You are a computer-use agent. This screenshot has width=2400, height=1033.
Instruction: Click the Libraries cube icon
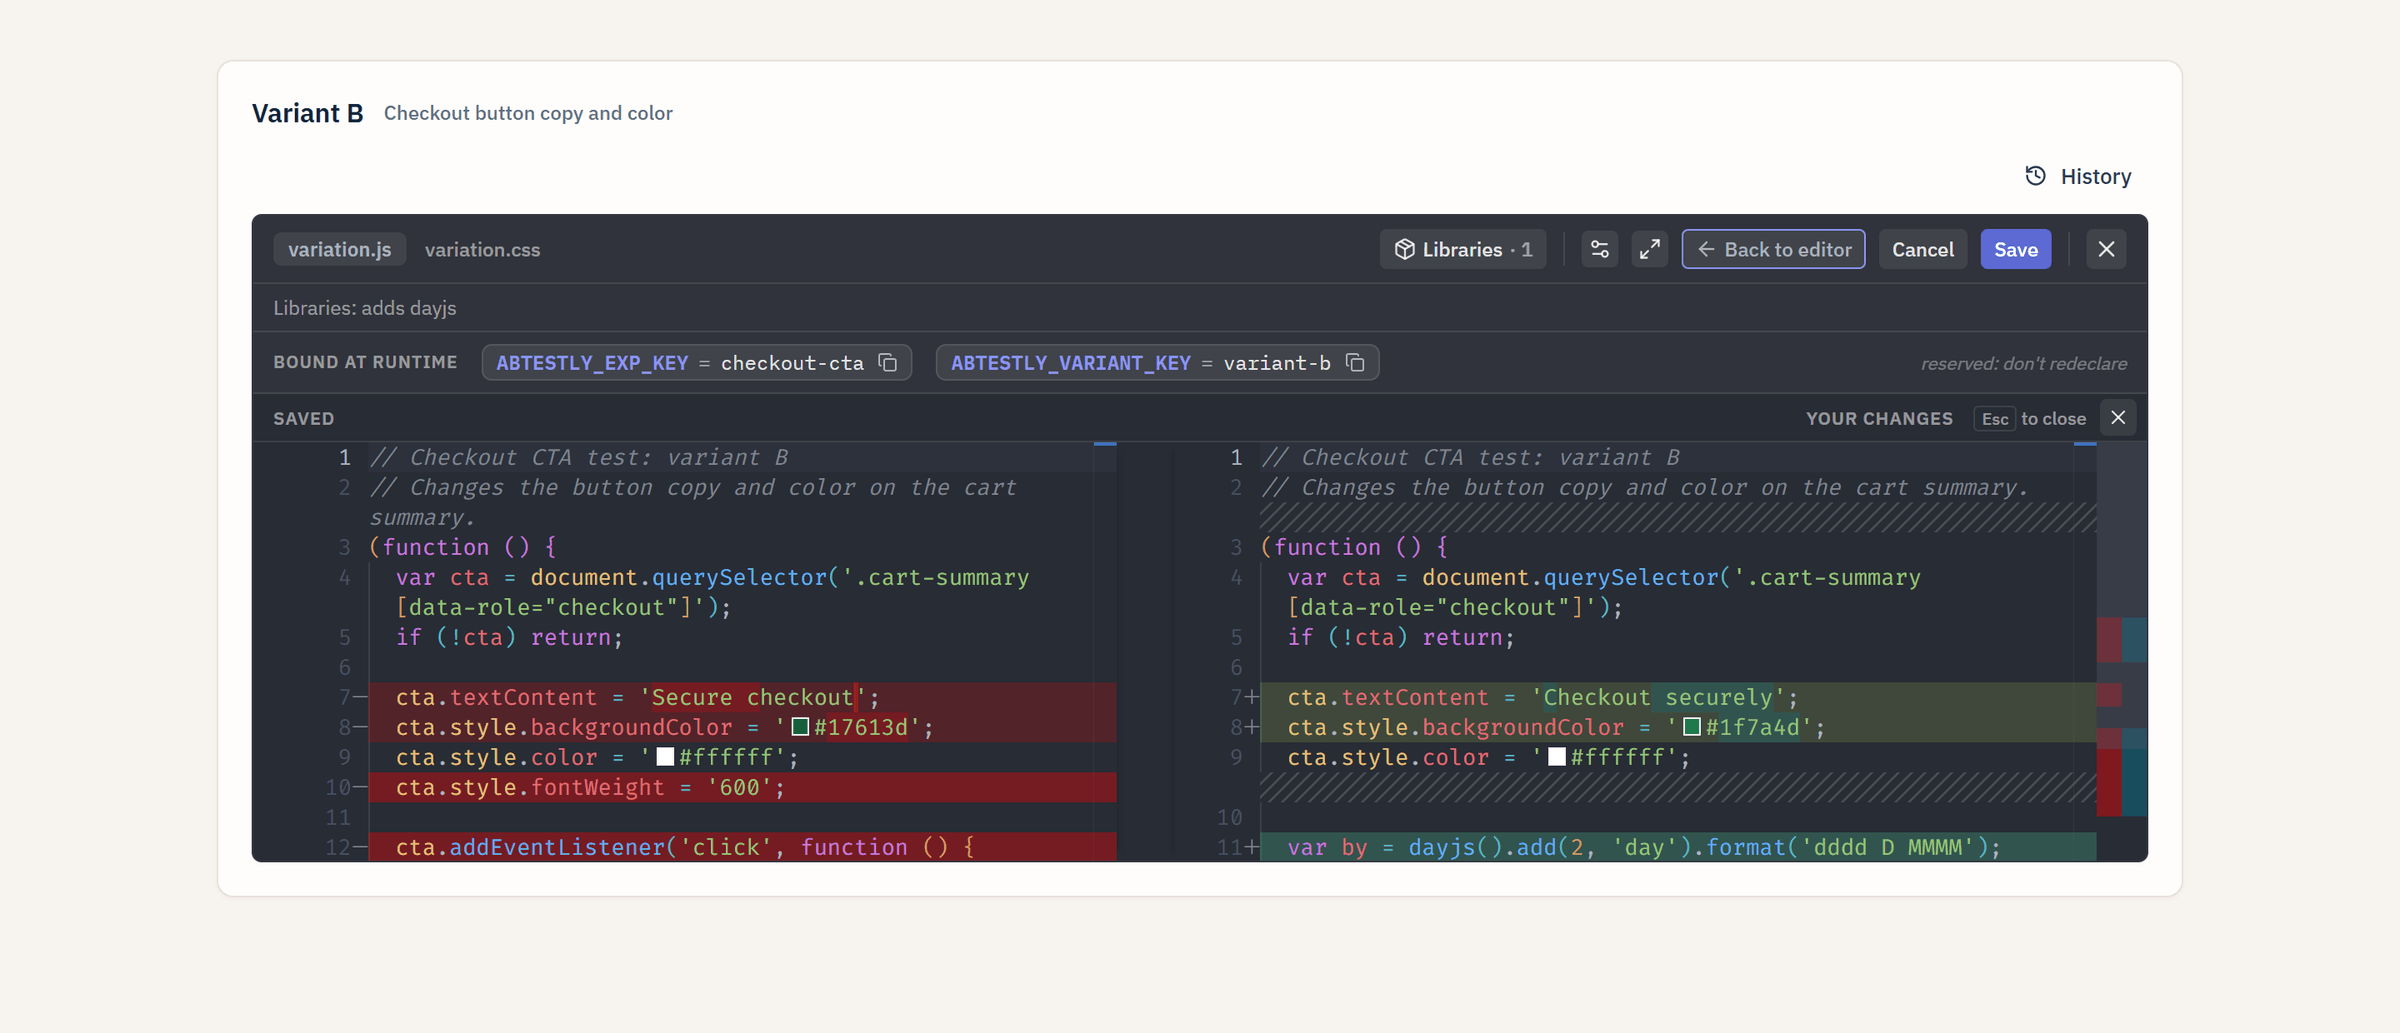(x=1404, y=249)
